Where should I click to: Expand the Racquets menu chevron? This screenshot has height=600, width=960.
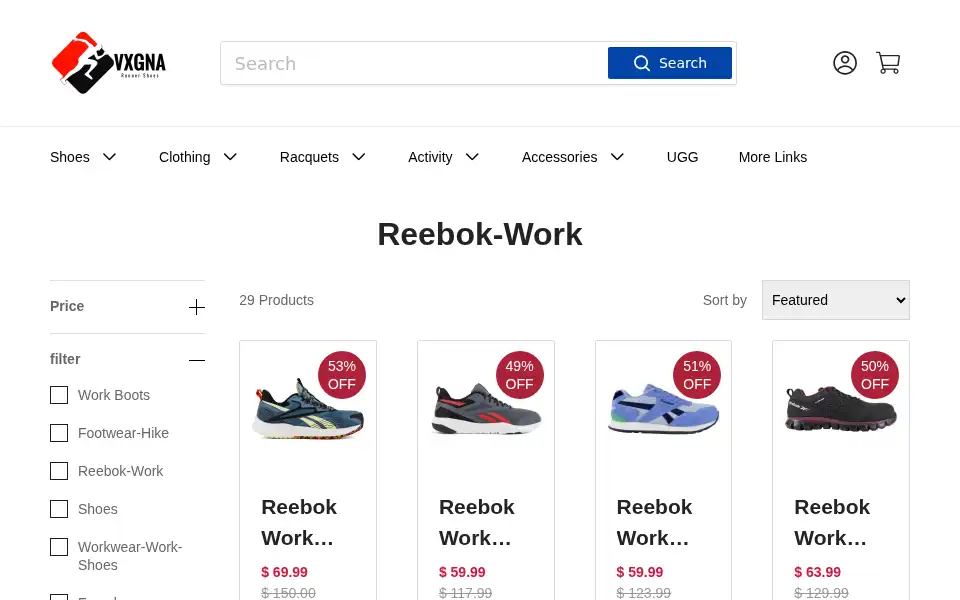(359, 157)
